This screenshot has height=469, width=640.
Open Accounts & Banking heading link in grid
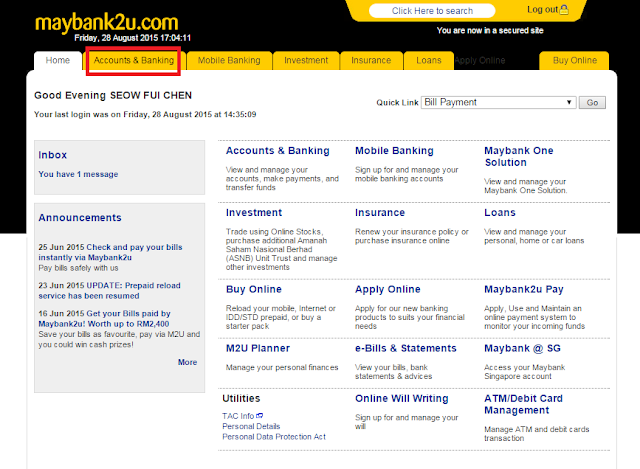click(278, 151)
